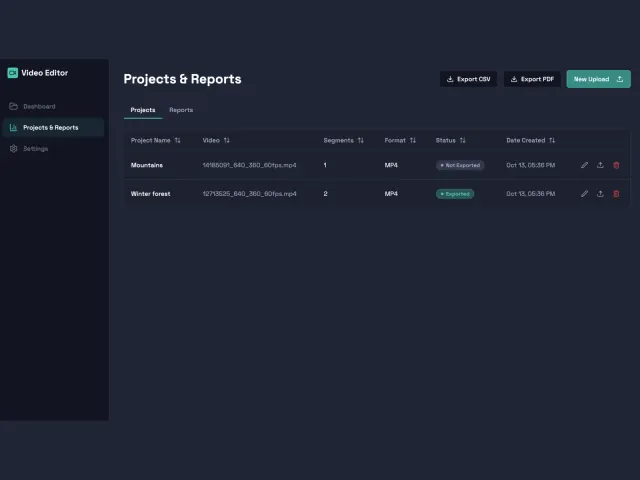Image resolution: width=640 pixels, height=480 pixels.
Task: Sort by Status column arrows
Action: tap(462, 140)
